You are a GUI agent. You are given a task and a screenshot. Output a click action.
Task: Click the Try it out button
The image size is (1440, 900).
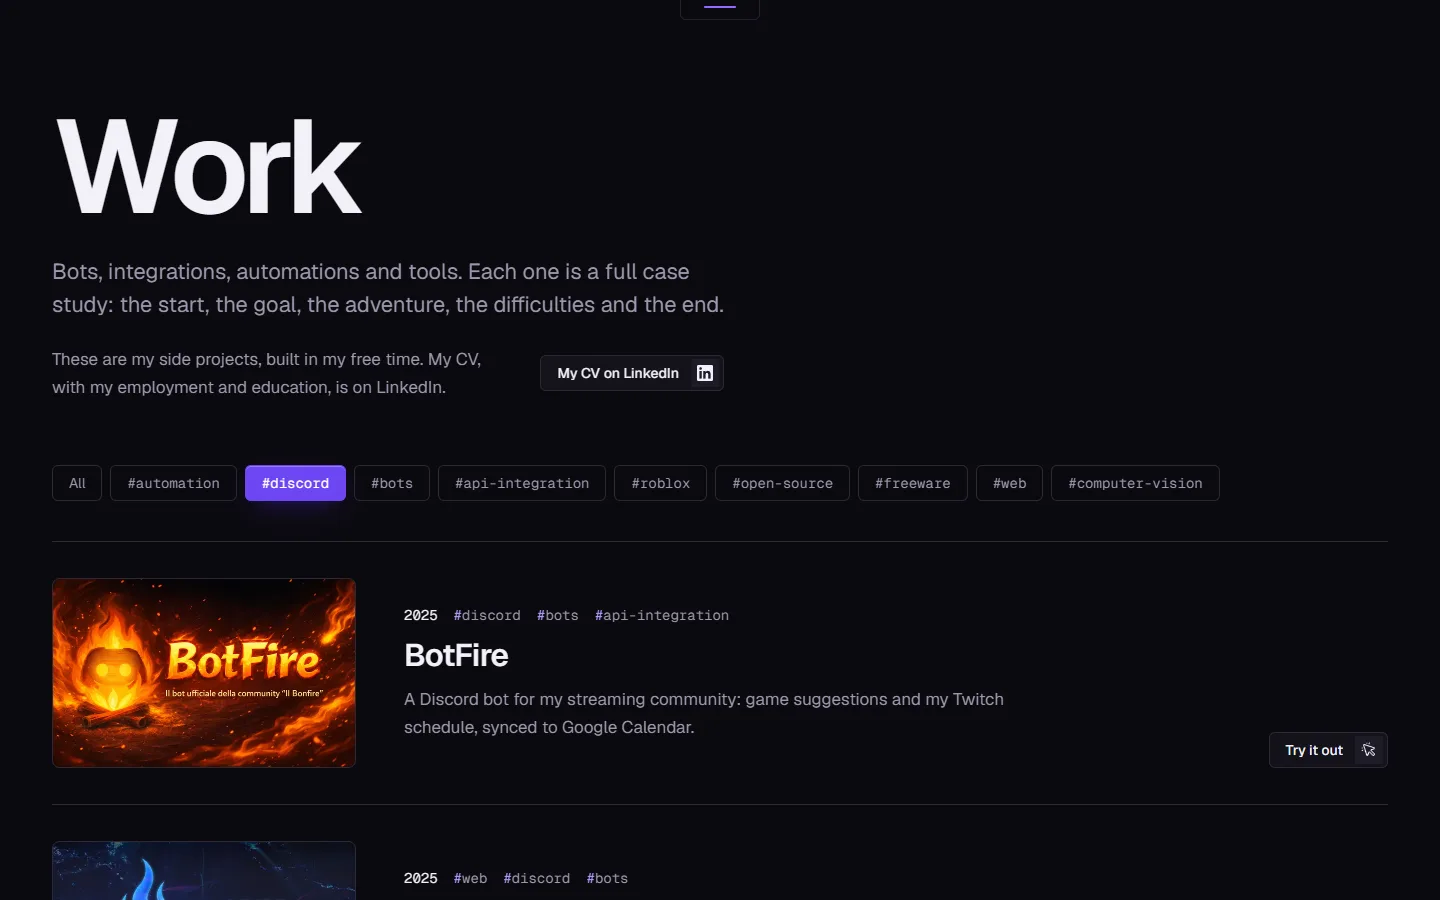click(x=1328, y=750)
